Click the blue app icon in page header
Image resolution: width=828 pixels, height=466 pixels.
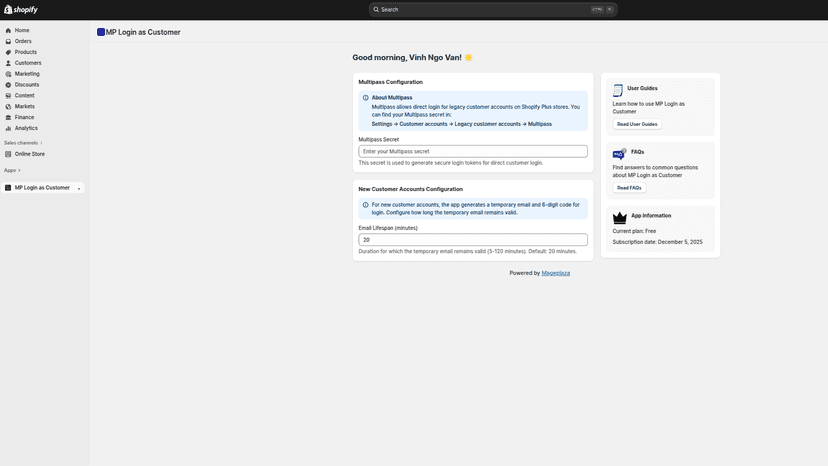click(101, 32)
